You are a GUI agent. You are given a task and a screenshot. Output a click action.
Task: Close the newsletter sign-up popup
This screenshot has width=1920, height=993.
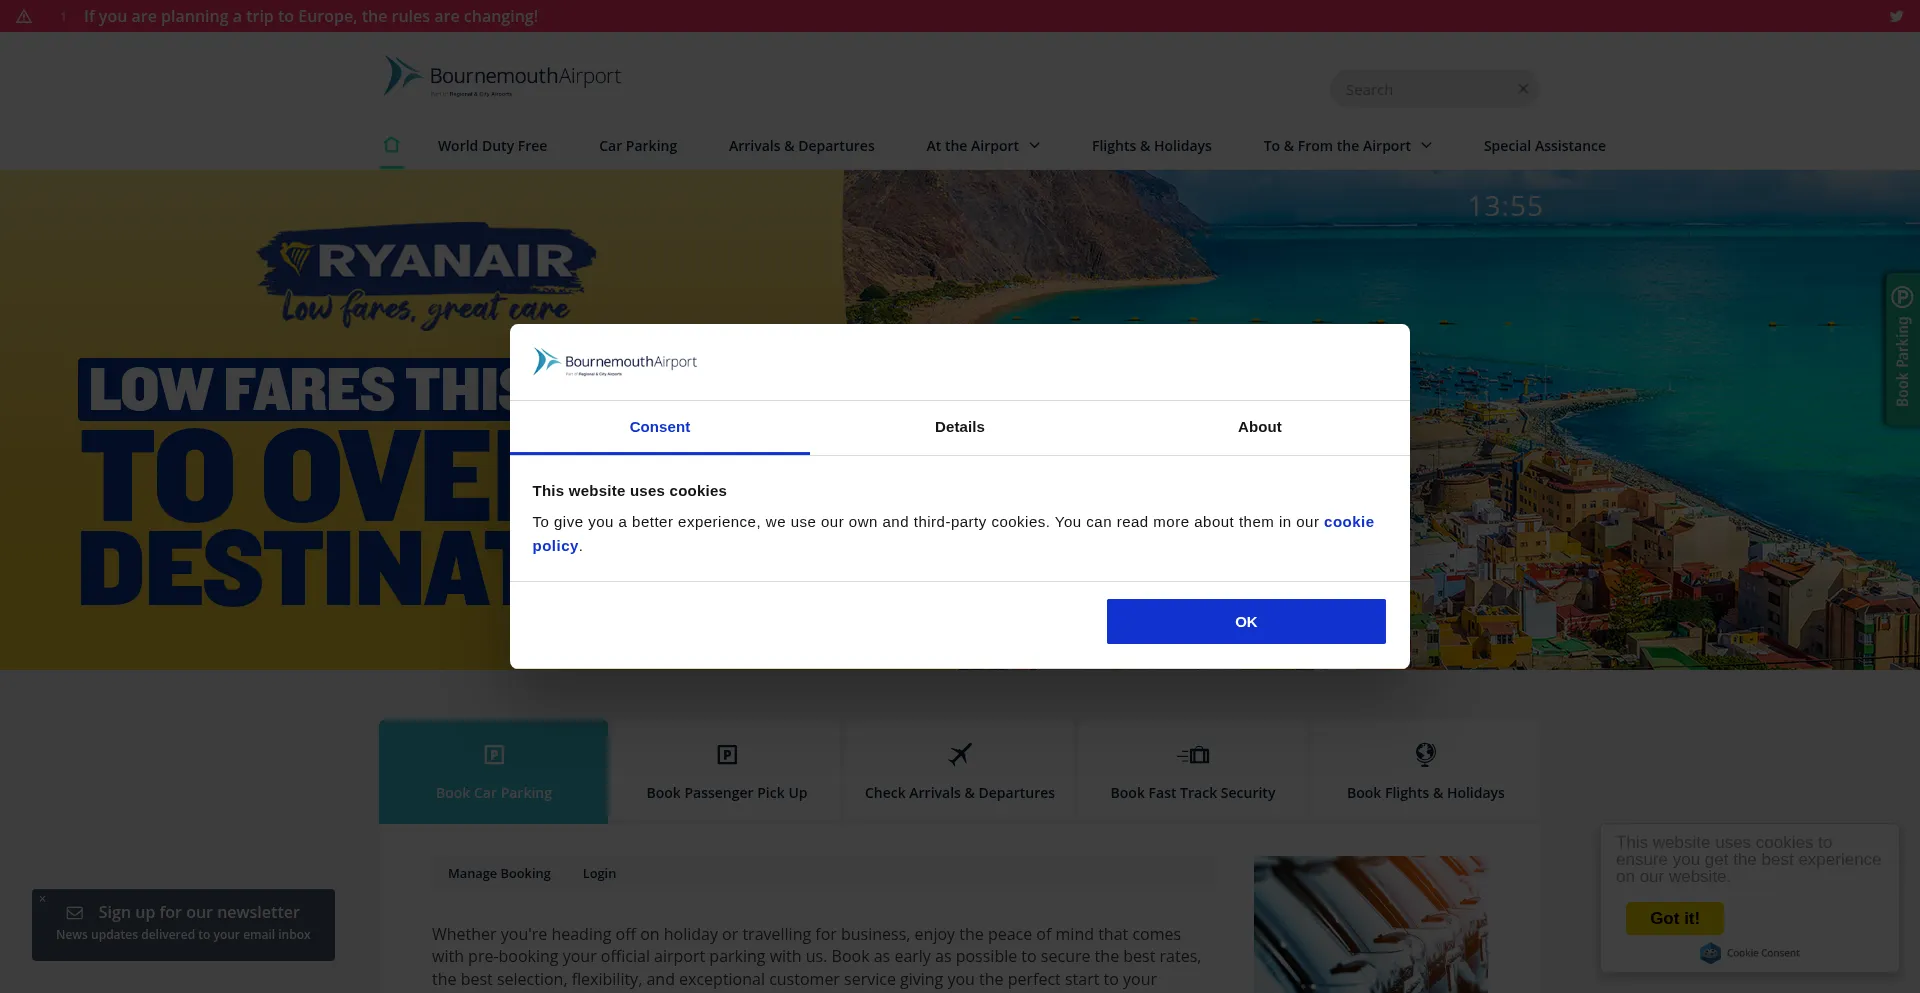(x=42, y=899)
